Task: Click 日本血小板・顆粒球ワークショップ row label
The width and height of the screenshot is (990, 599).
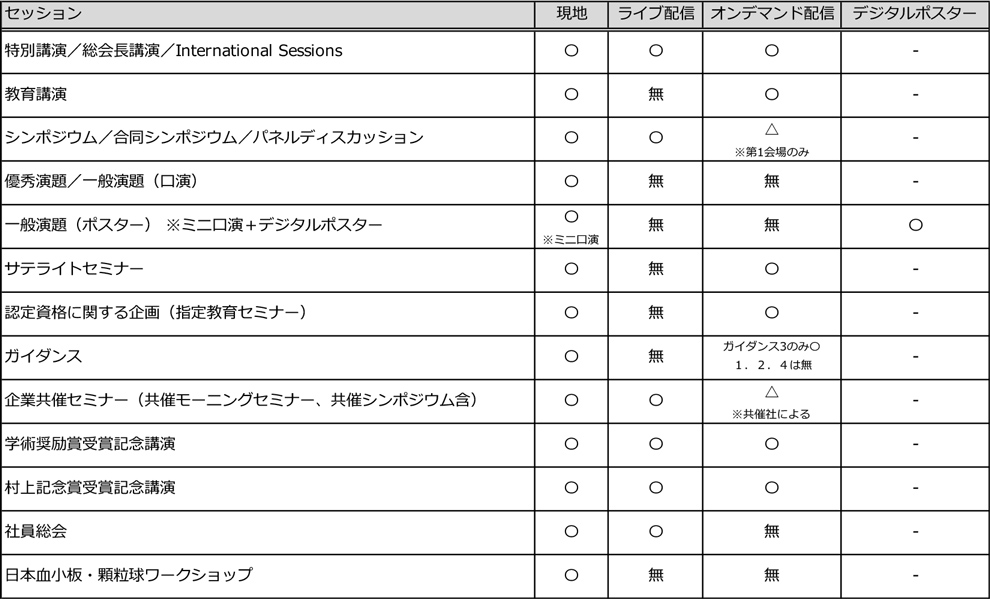Action: (128, 575)
